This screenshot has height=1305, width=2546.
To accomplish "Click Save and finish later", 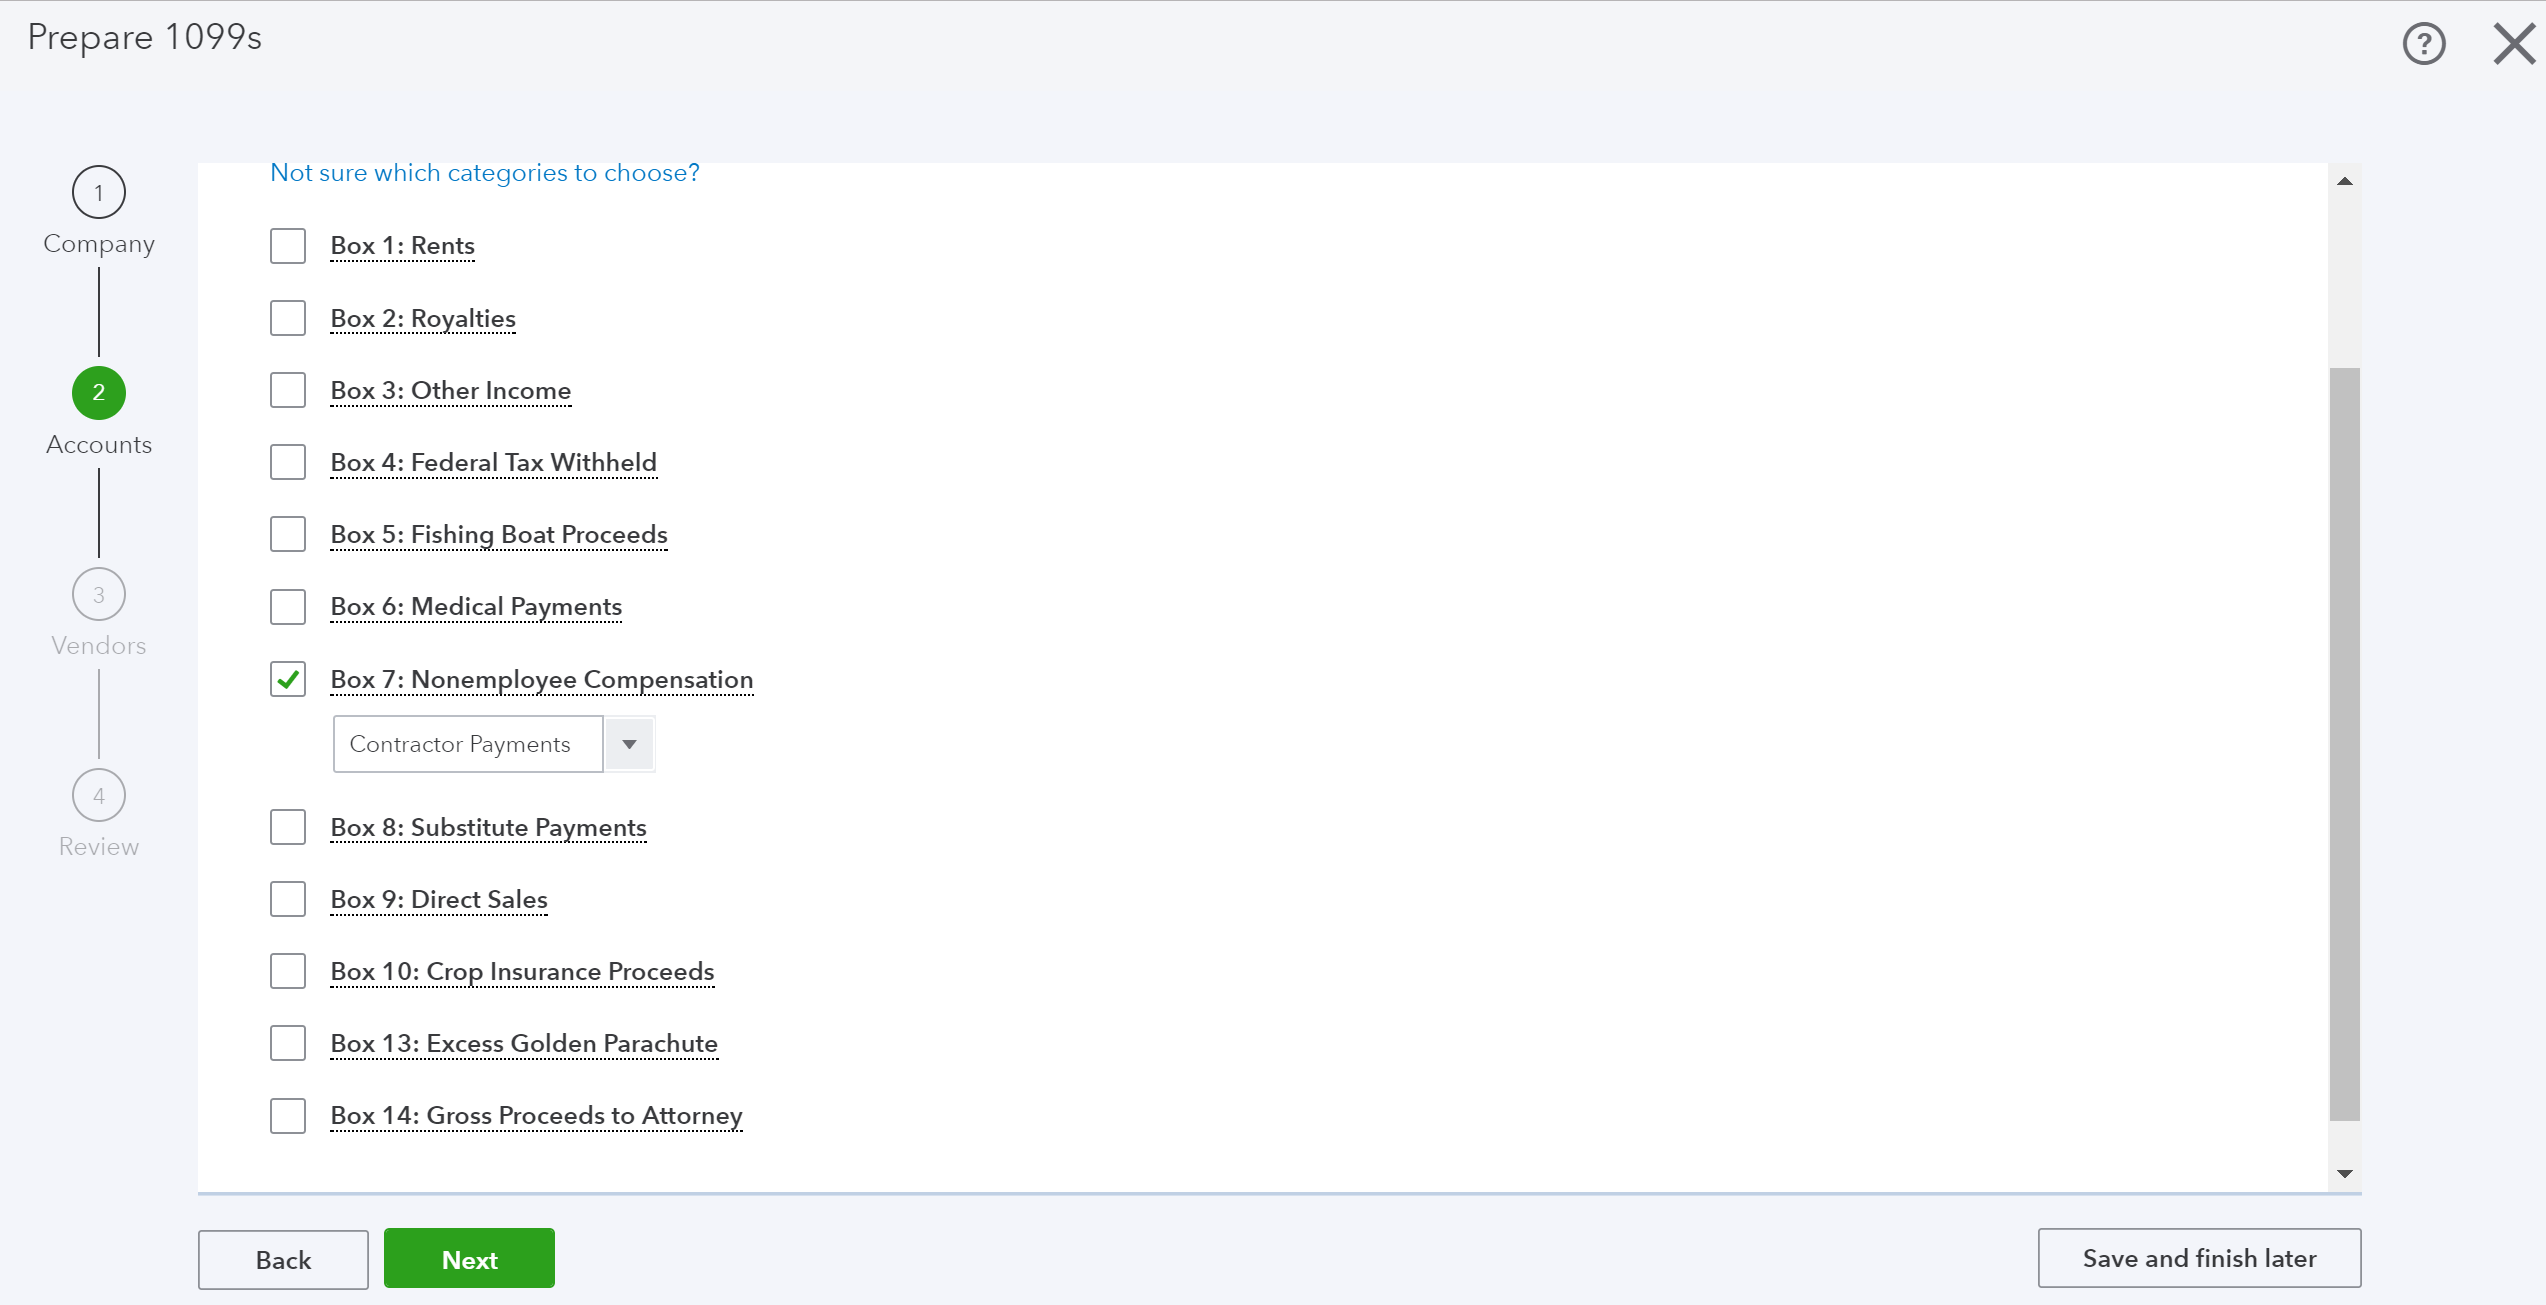I will (2199, 1258).
